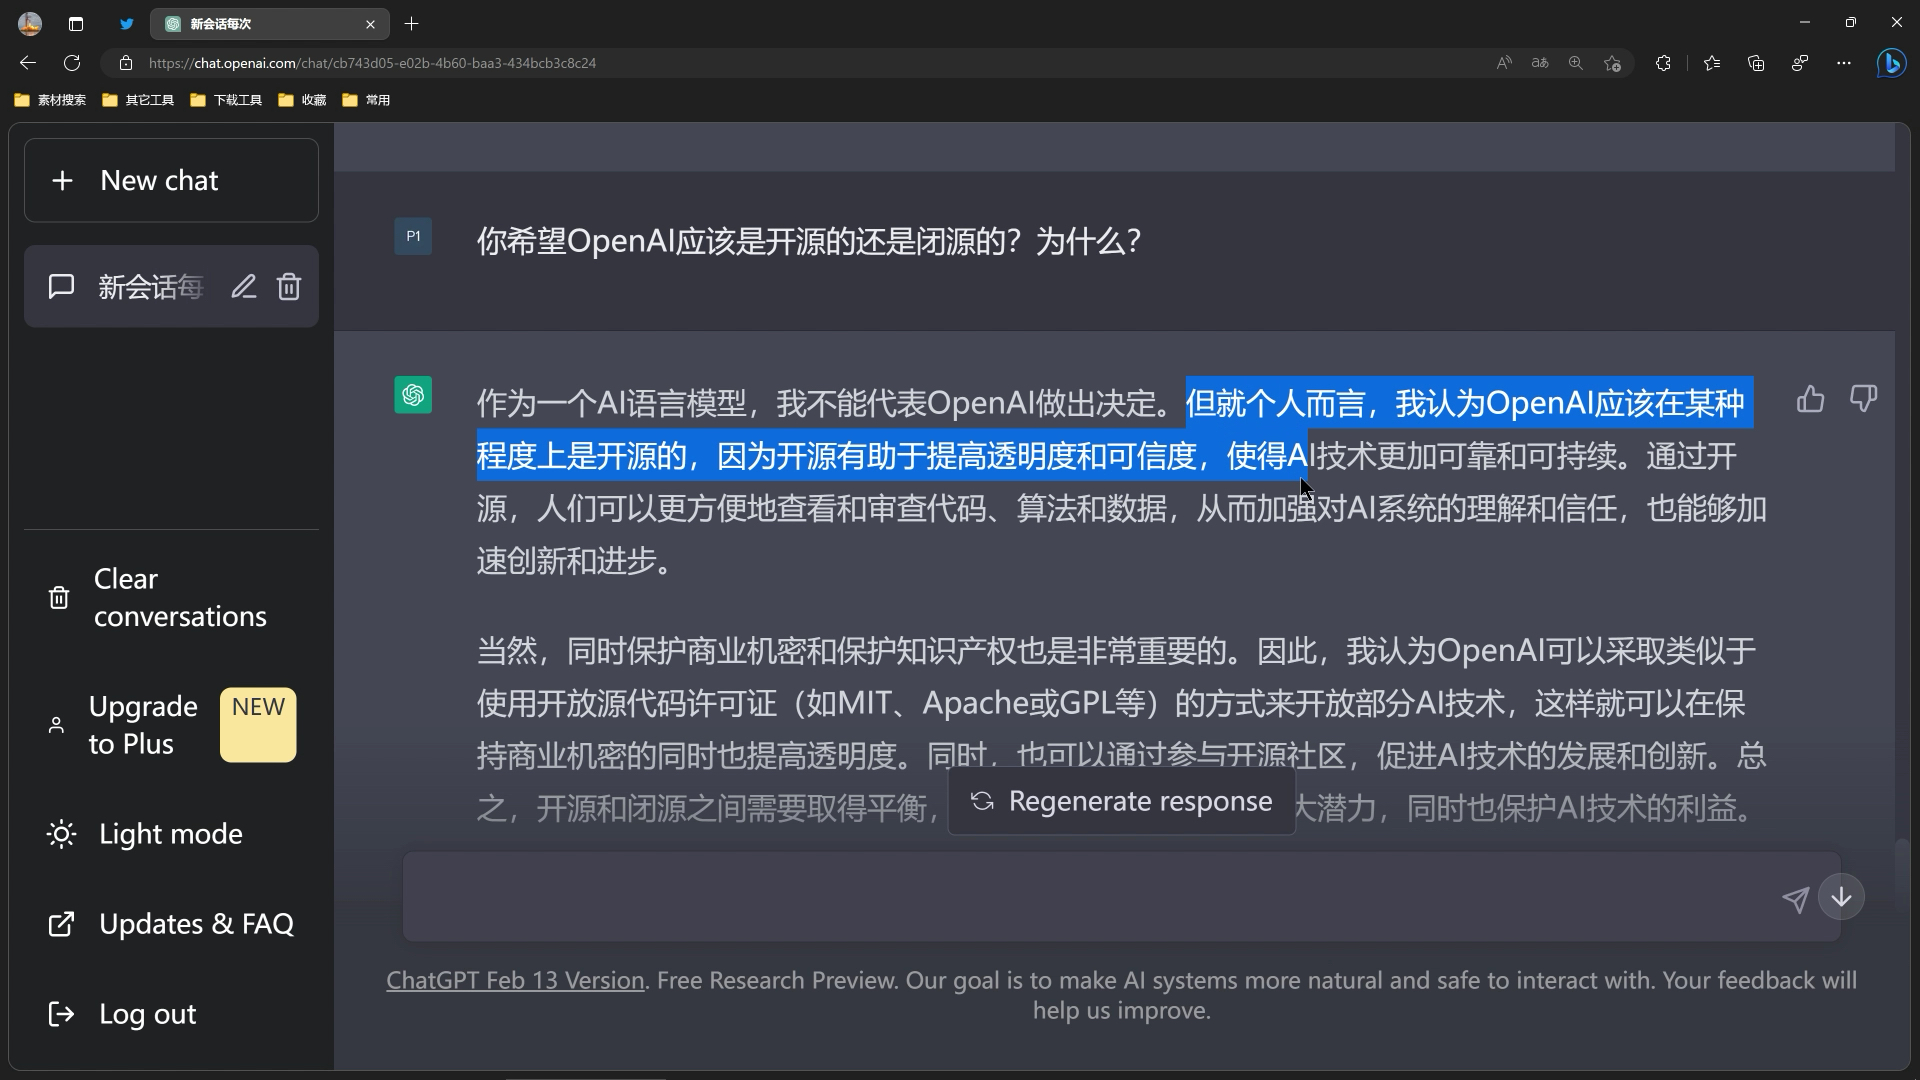Click the edit conversation pencil icon
The height and width of the screenshot is (1080, 1920).
click(244, 286)
